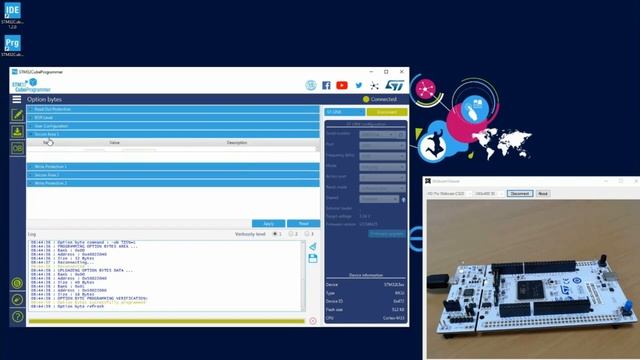Expand the Read Out Protection section

click(x=173, y=109)
